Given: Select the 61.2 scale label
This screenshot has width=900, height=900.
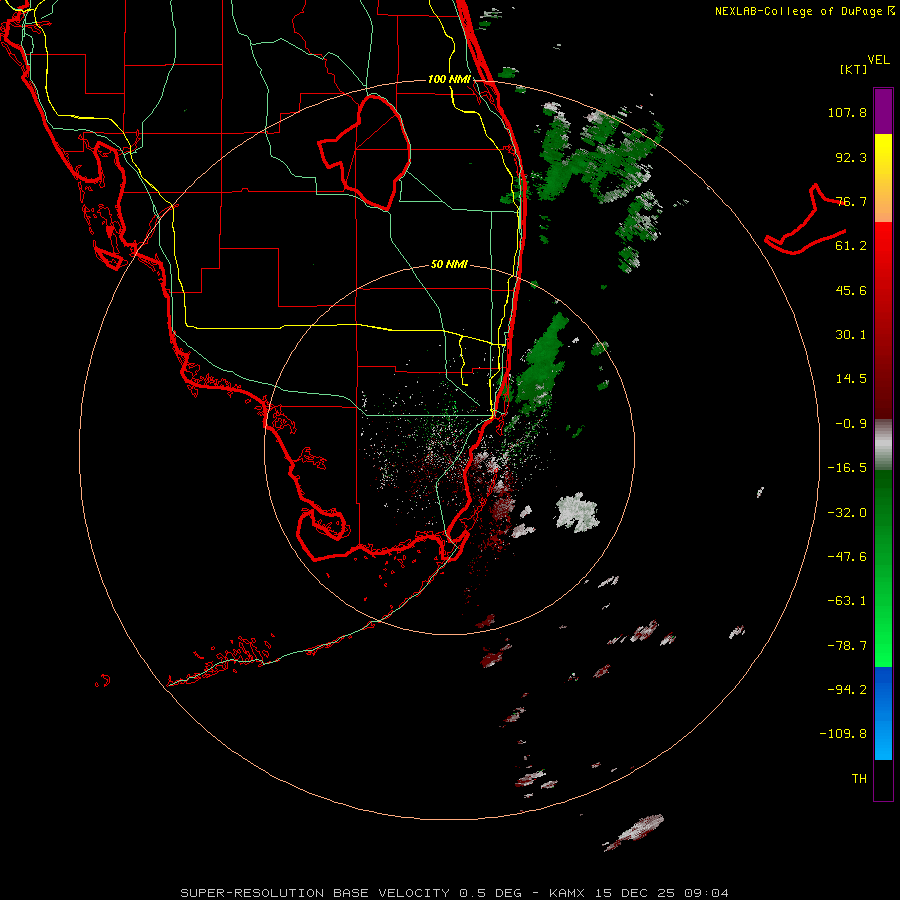Looking at the screenshot, I should 851,246.
